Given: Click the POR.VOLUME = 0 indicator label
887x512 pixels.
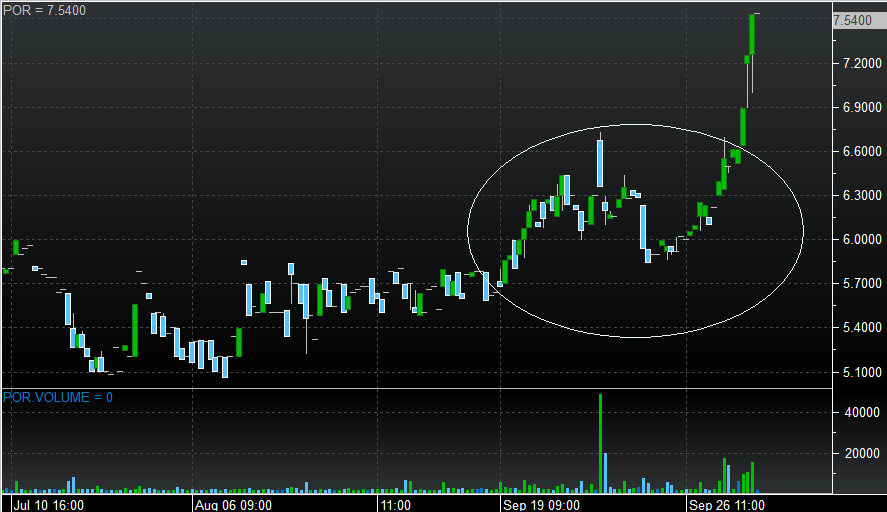Looking at the screenshot, I should click(x=58, y=397).
